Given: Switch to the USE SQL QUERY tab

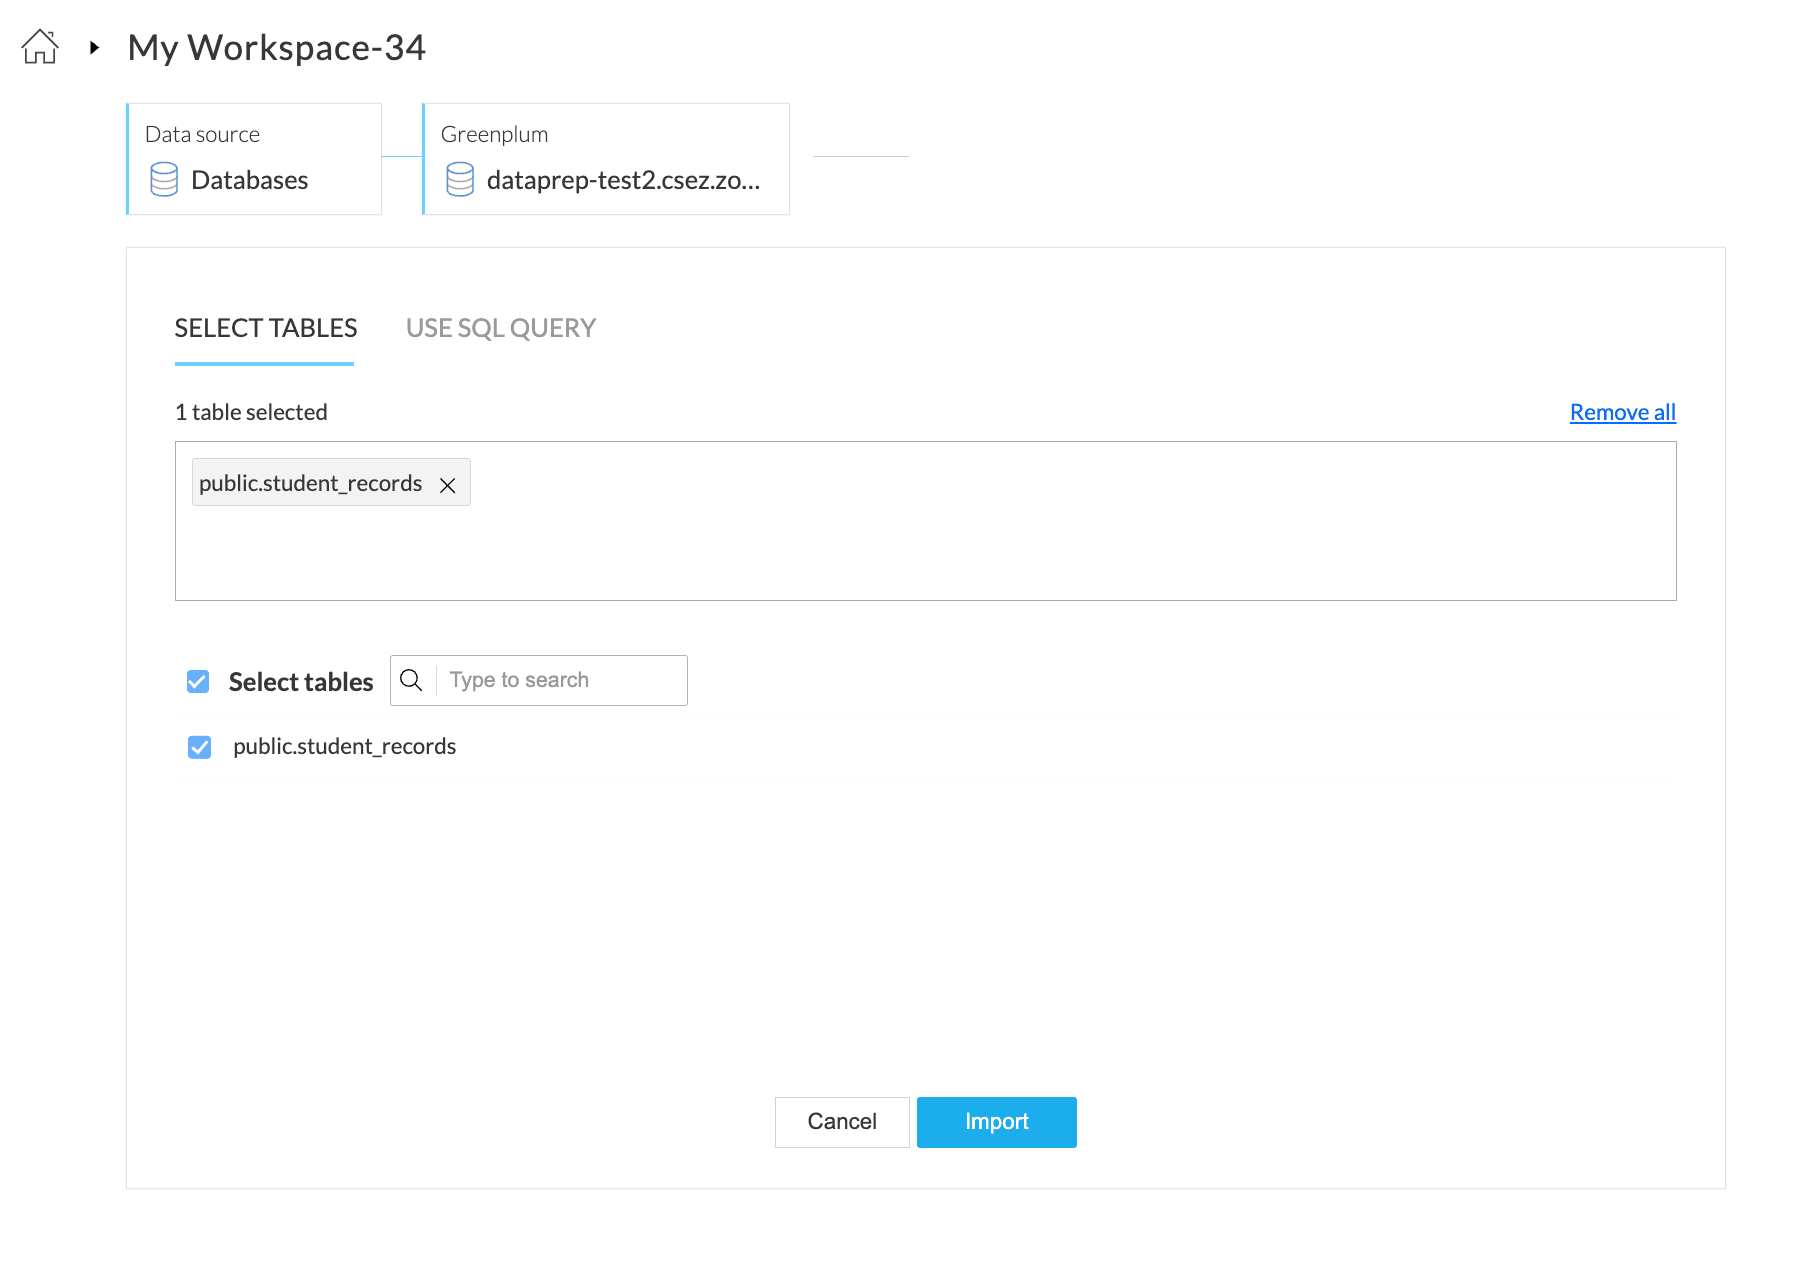Looking at the screenshot, I should [x=501, y=328].
